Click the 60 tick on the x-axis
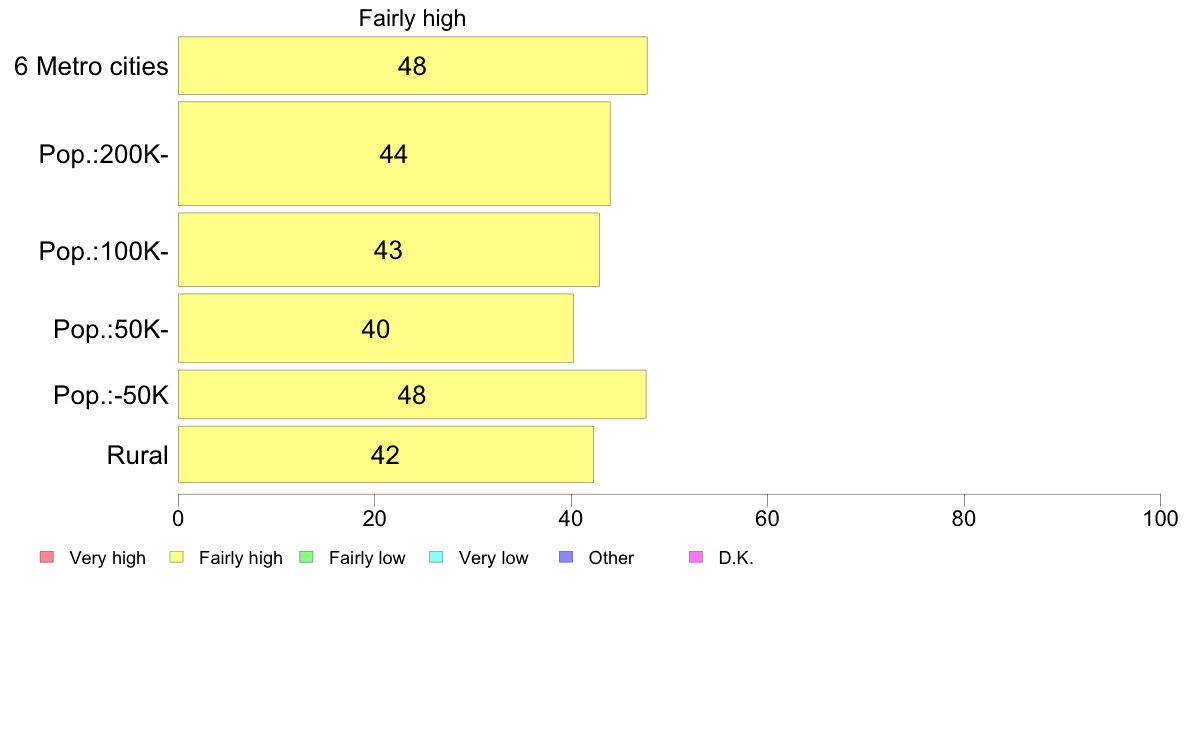 point(768,518)
